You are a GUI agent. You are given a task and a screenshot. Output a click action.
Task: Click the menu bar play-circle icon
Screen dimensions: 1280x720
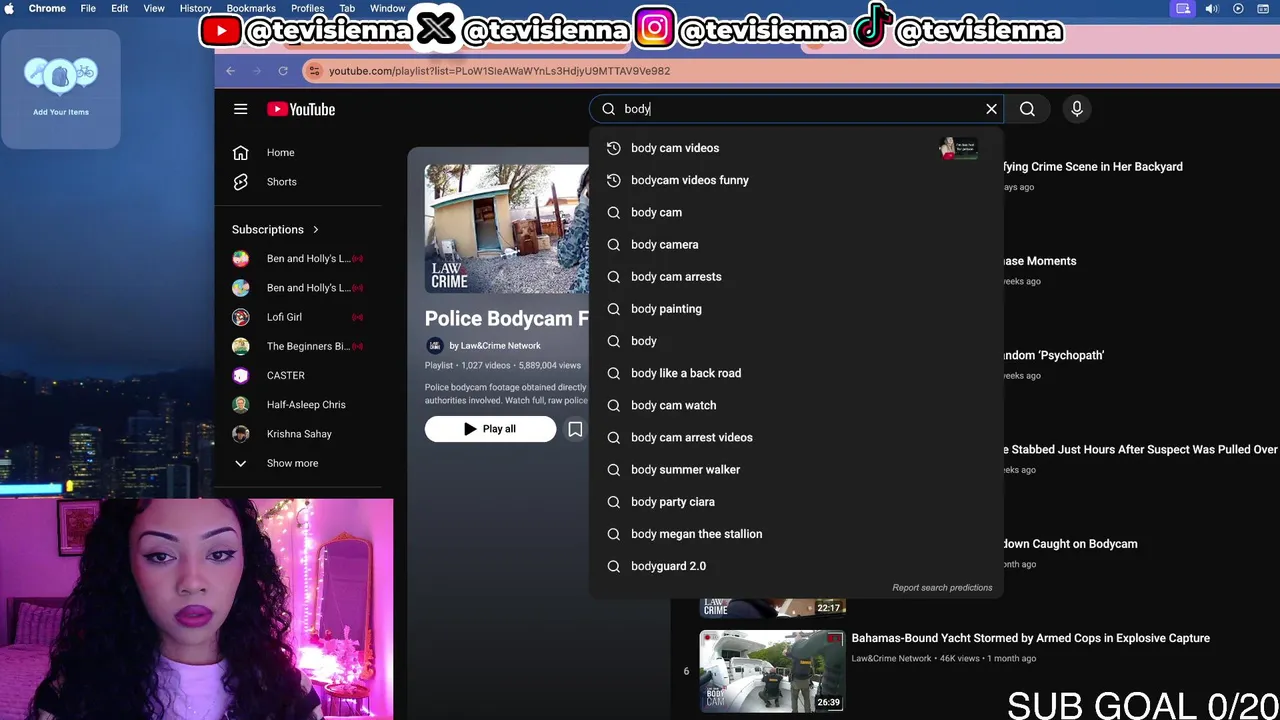[x=1238, y=9]
